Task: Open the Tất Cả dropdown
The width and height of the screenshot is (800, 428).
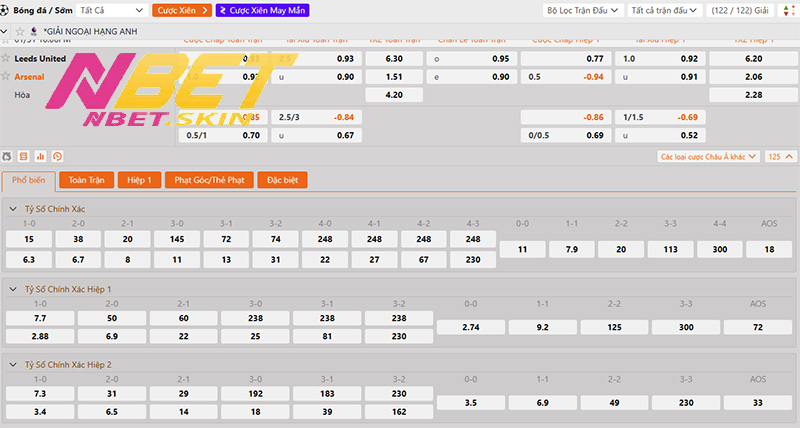Action: click(111, 10)
